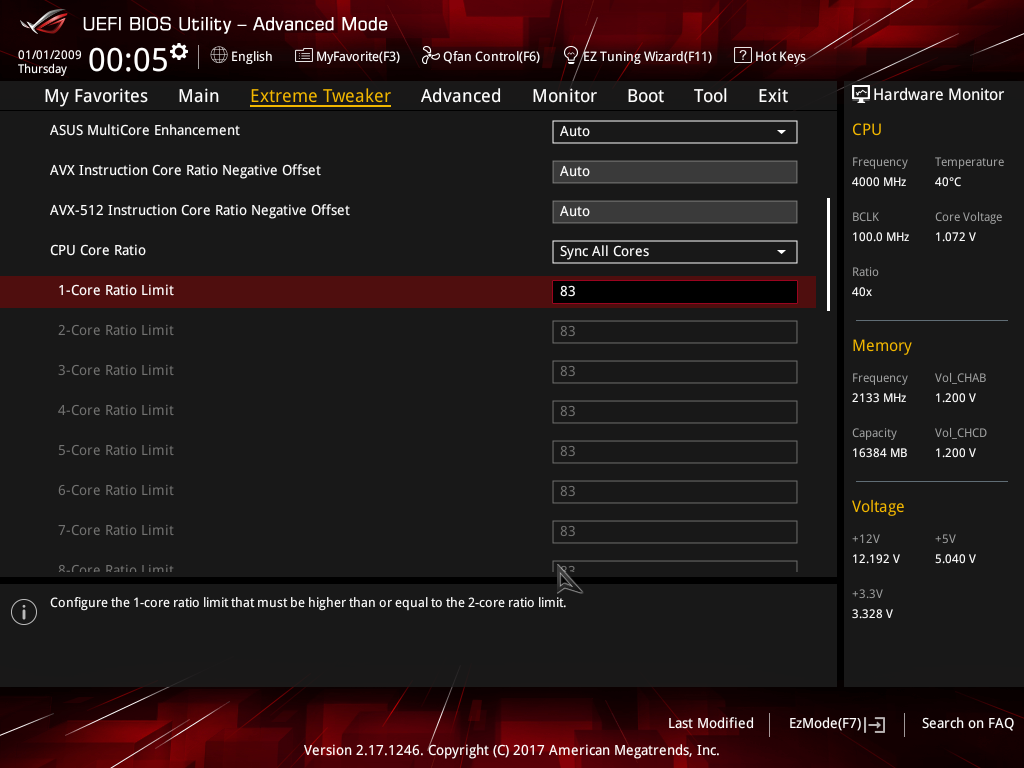Viewport: 1024px width, 768px height.
Task: Click the 5.040 V reading
Action: [x=955, y=559]
